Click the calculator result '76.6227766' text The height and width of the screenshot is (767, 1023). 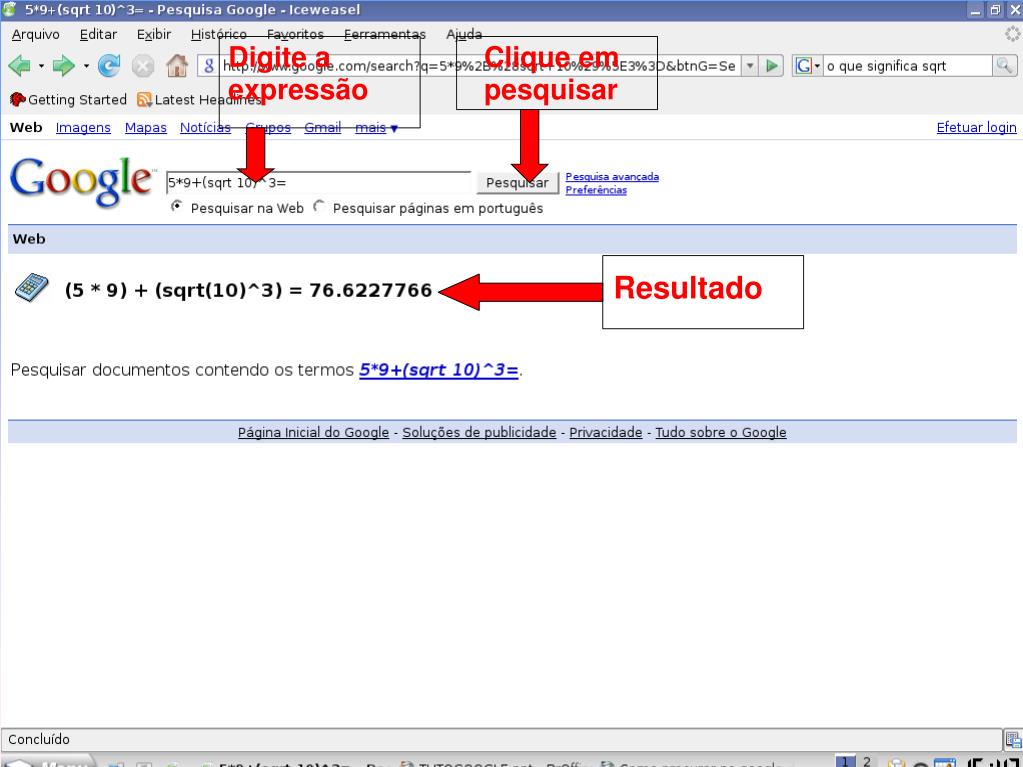point(371,290)
